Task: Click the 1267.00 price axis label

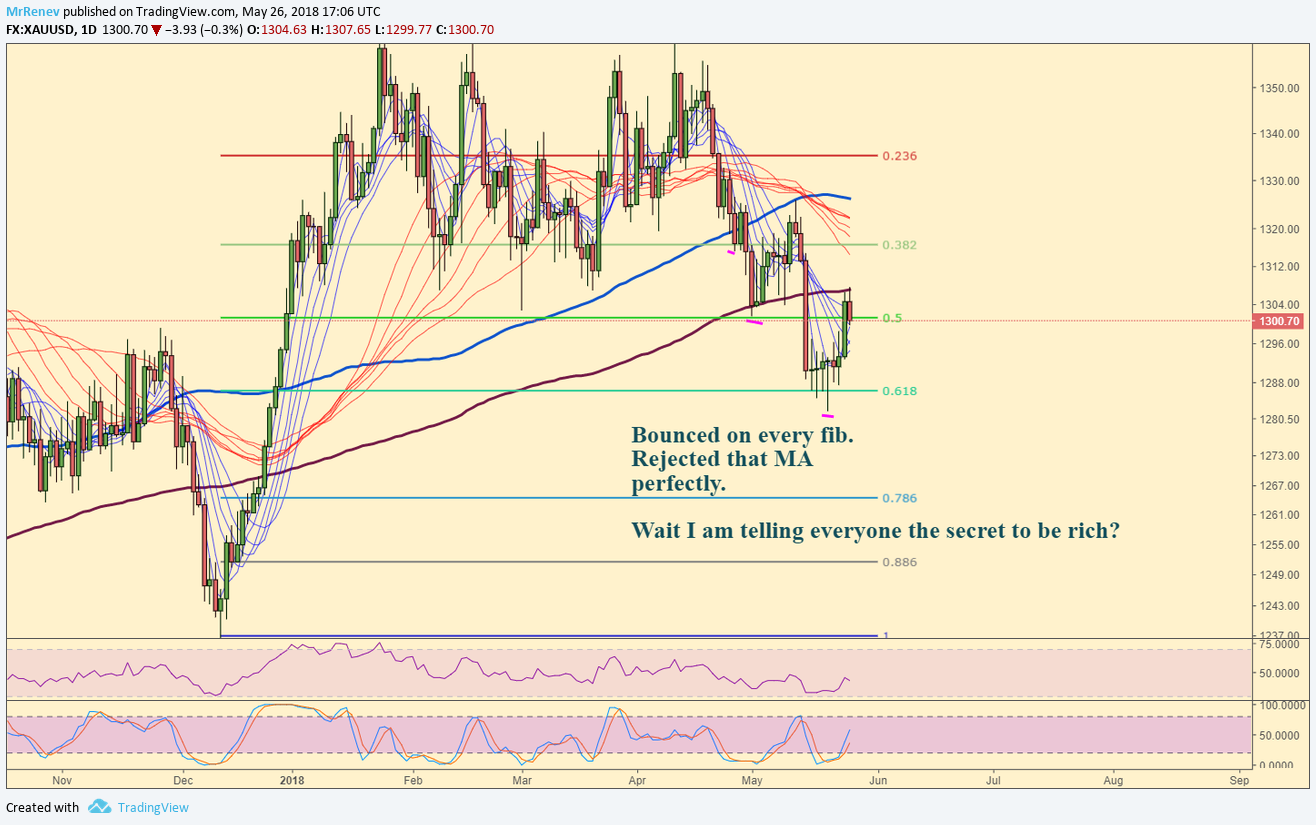Action: pyautogui.click(x=1279, y=486)
